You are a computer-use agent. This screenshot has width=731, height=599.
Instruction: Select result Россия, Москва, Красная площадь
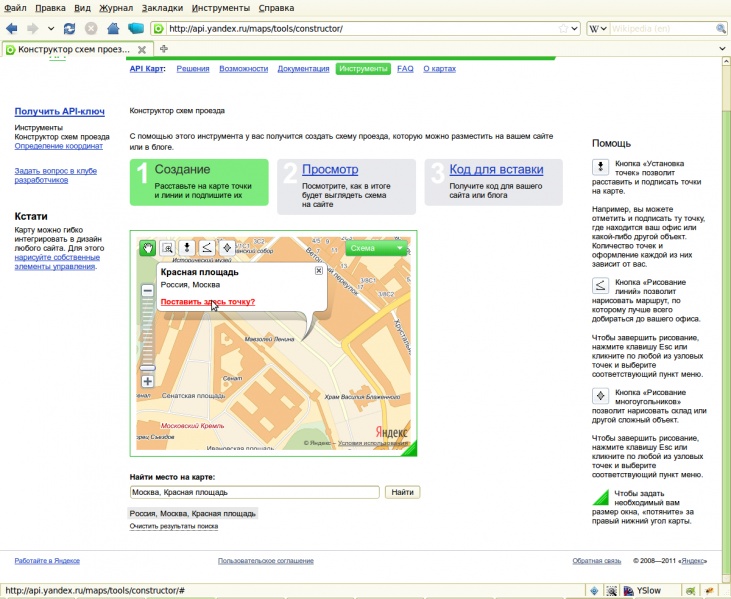[193, 513]
